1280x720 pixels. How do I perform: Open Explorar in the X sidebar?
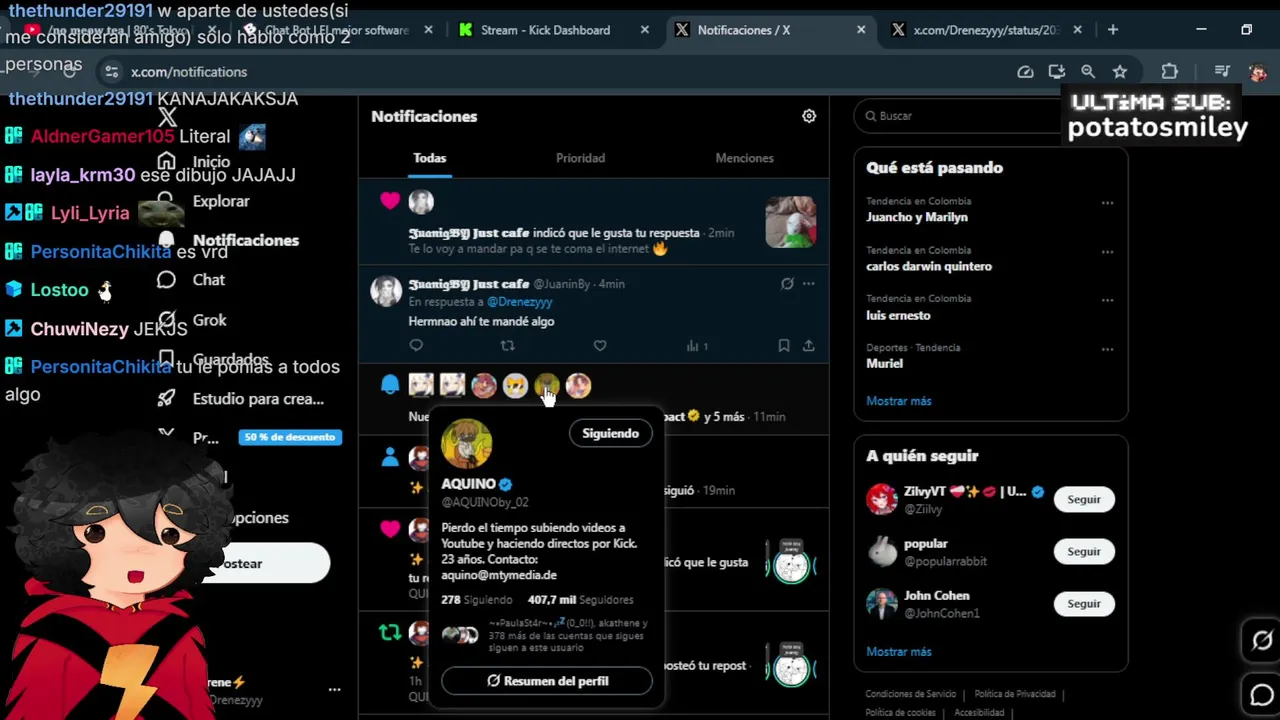click(221, 201)
